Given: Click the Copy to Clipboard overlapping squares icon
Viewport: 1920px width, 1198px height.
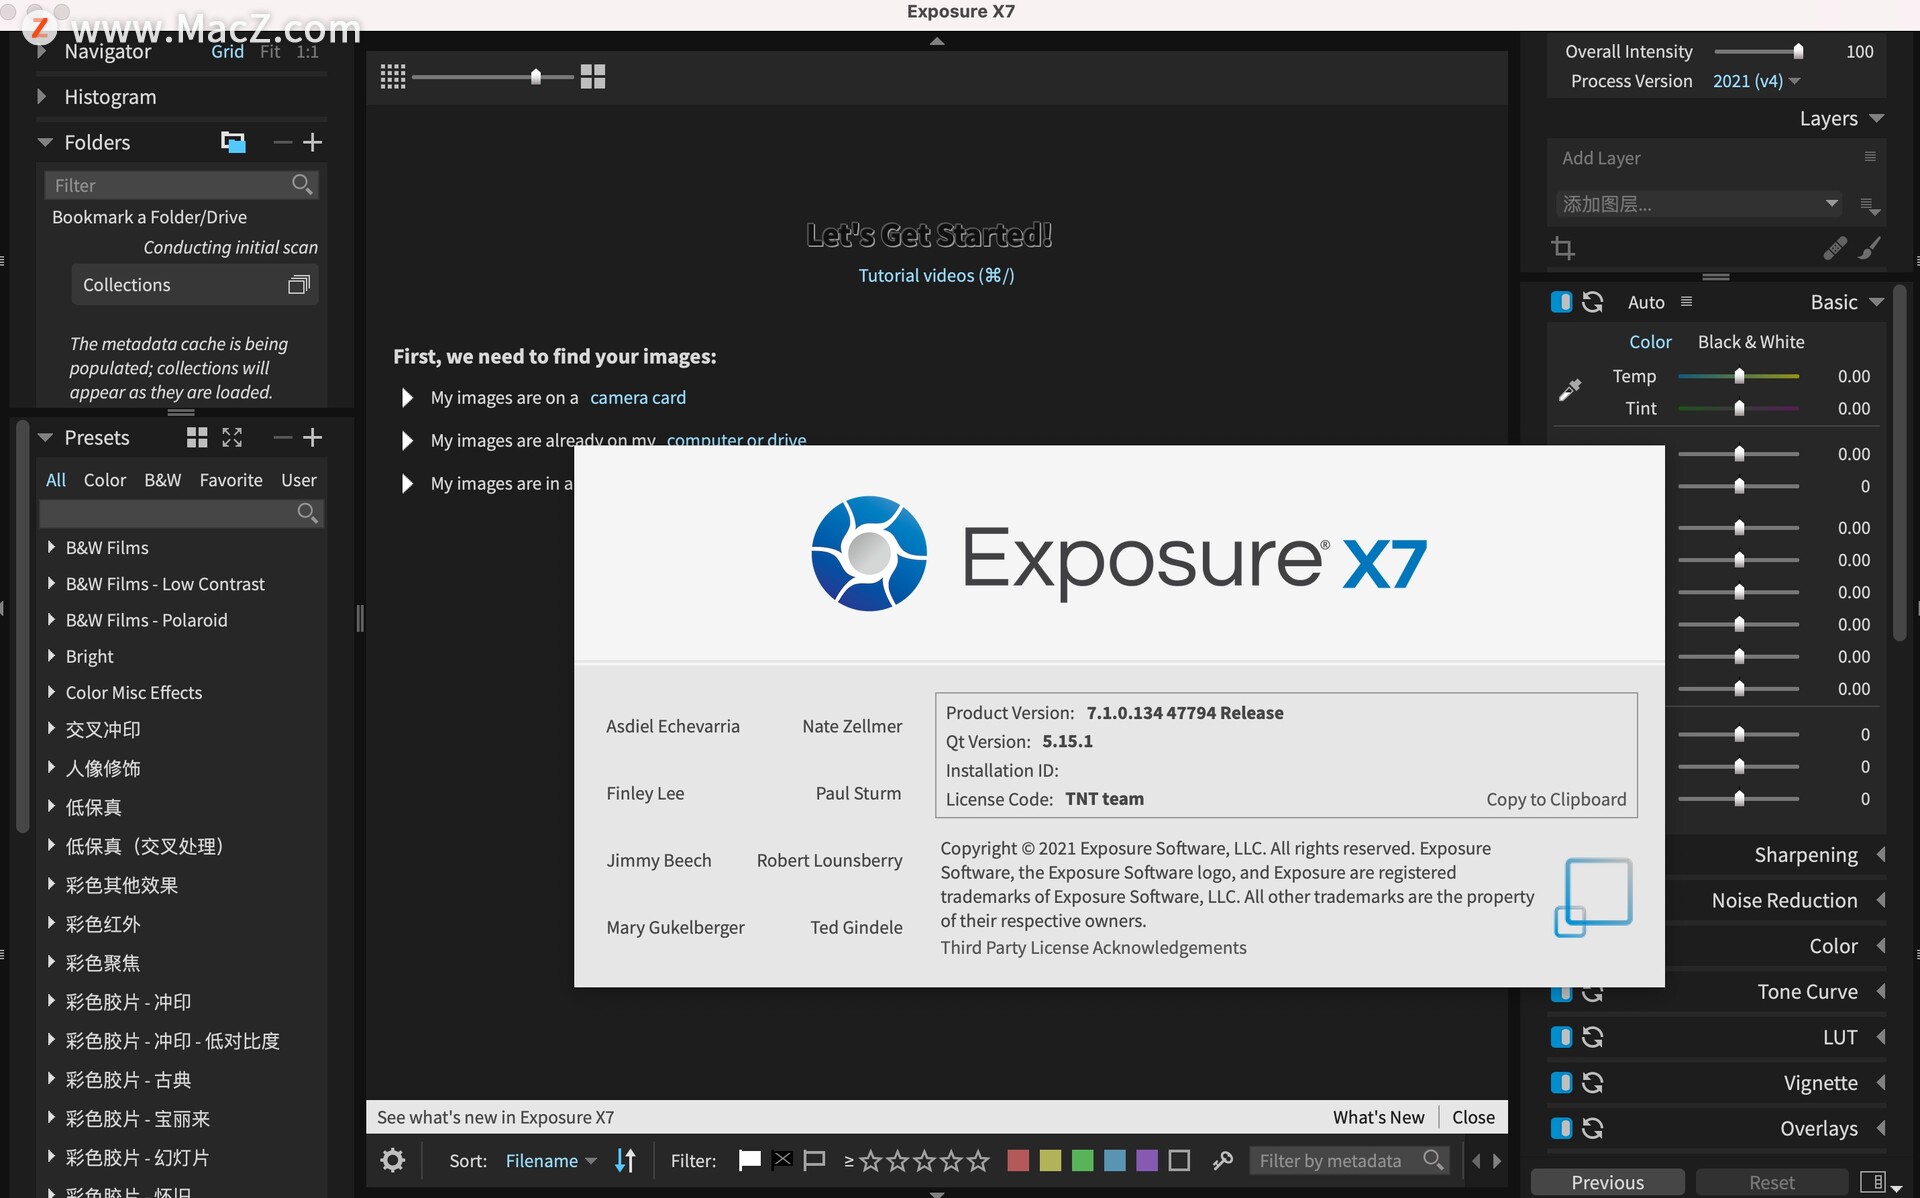Looking at the screenshot, I should coord(1593,897).
